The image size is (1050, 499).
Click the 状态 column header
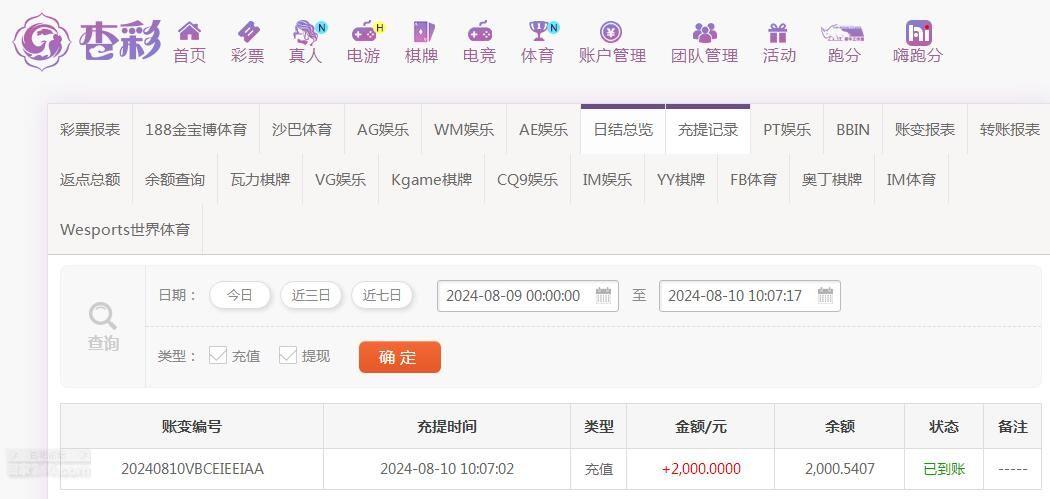pos(944,427)
